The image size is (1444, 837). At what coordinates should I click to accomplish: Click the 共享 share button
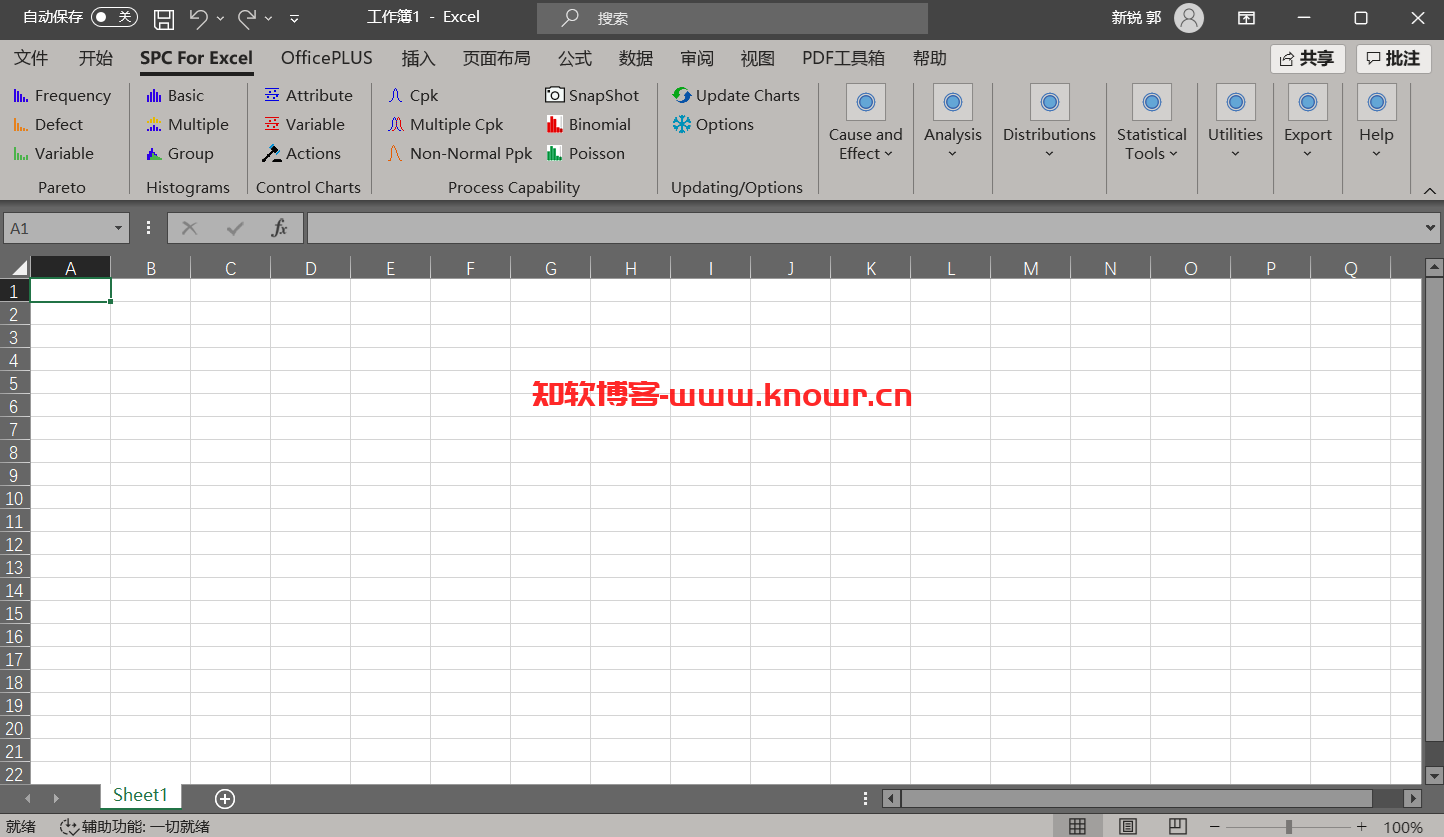click(1308, 58)
